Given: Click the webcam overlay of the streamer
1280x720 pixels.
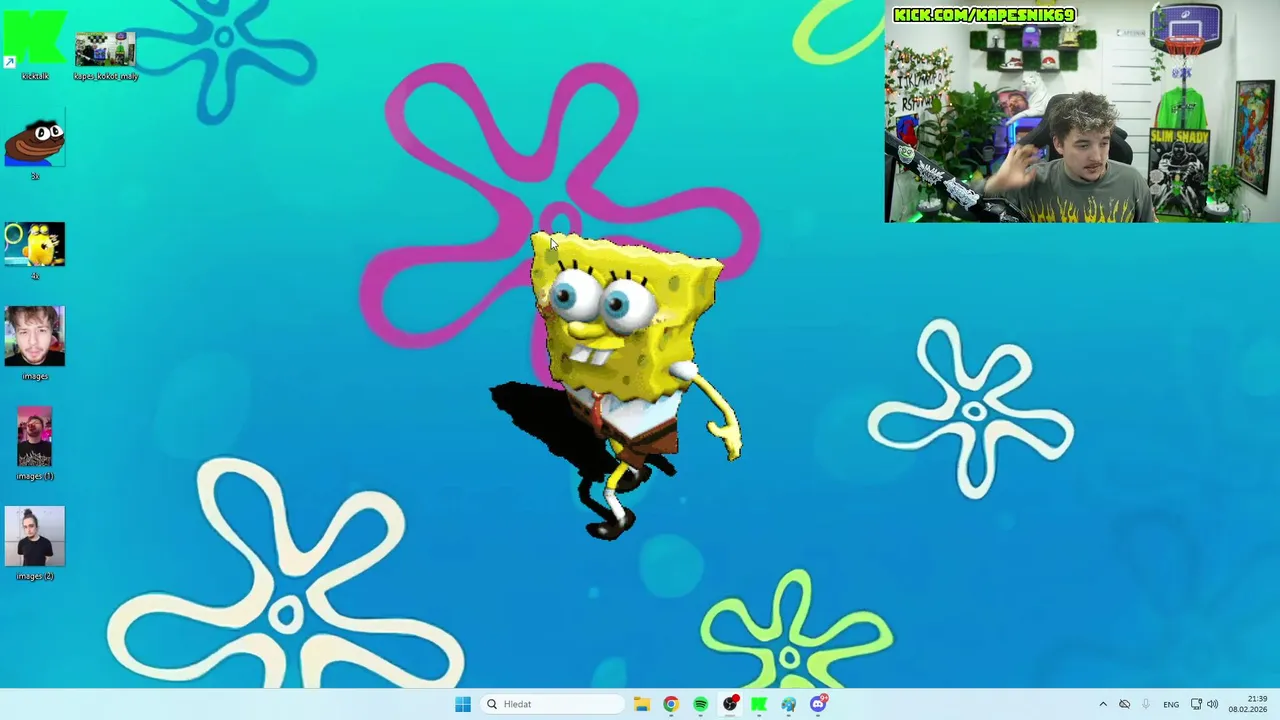Looking at the screenshot, I should pyautogui.click(x=1082, y=111).
